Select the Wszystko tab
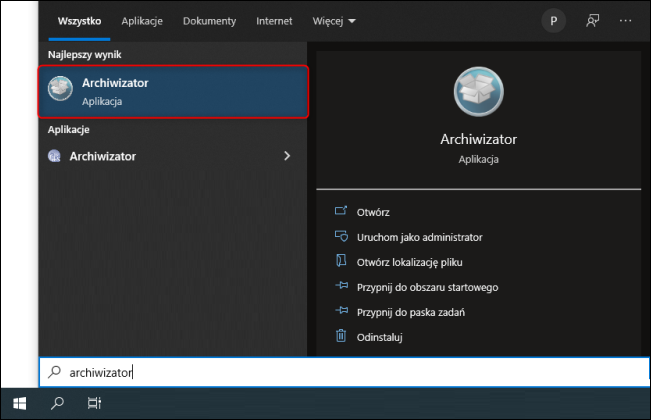The width and height of the screenshot is (651, 420). [80, 20]
